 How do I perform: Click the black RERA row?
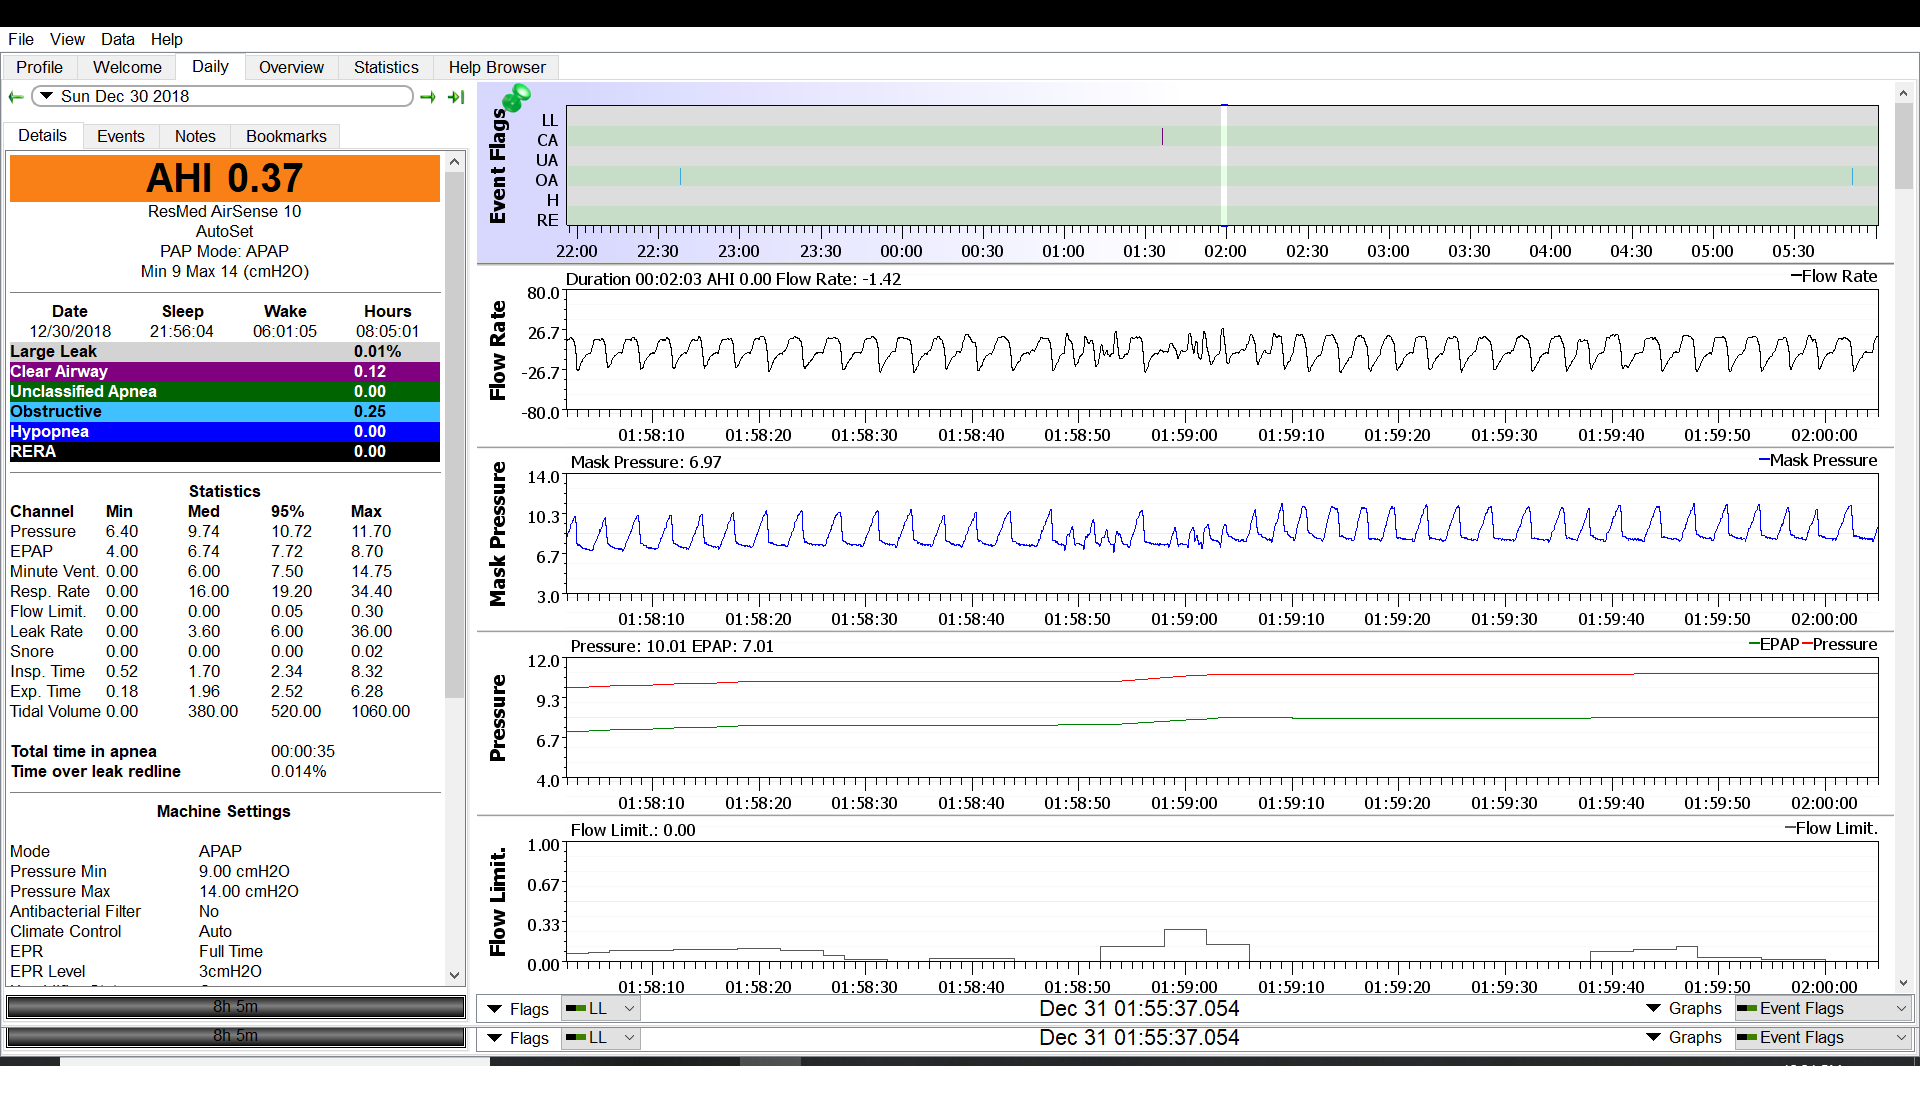[225, 451]
